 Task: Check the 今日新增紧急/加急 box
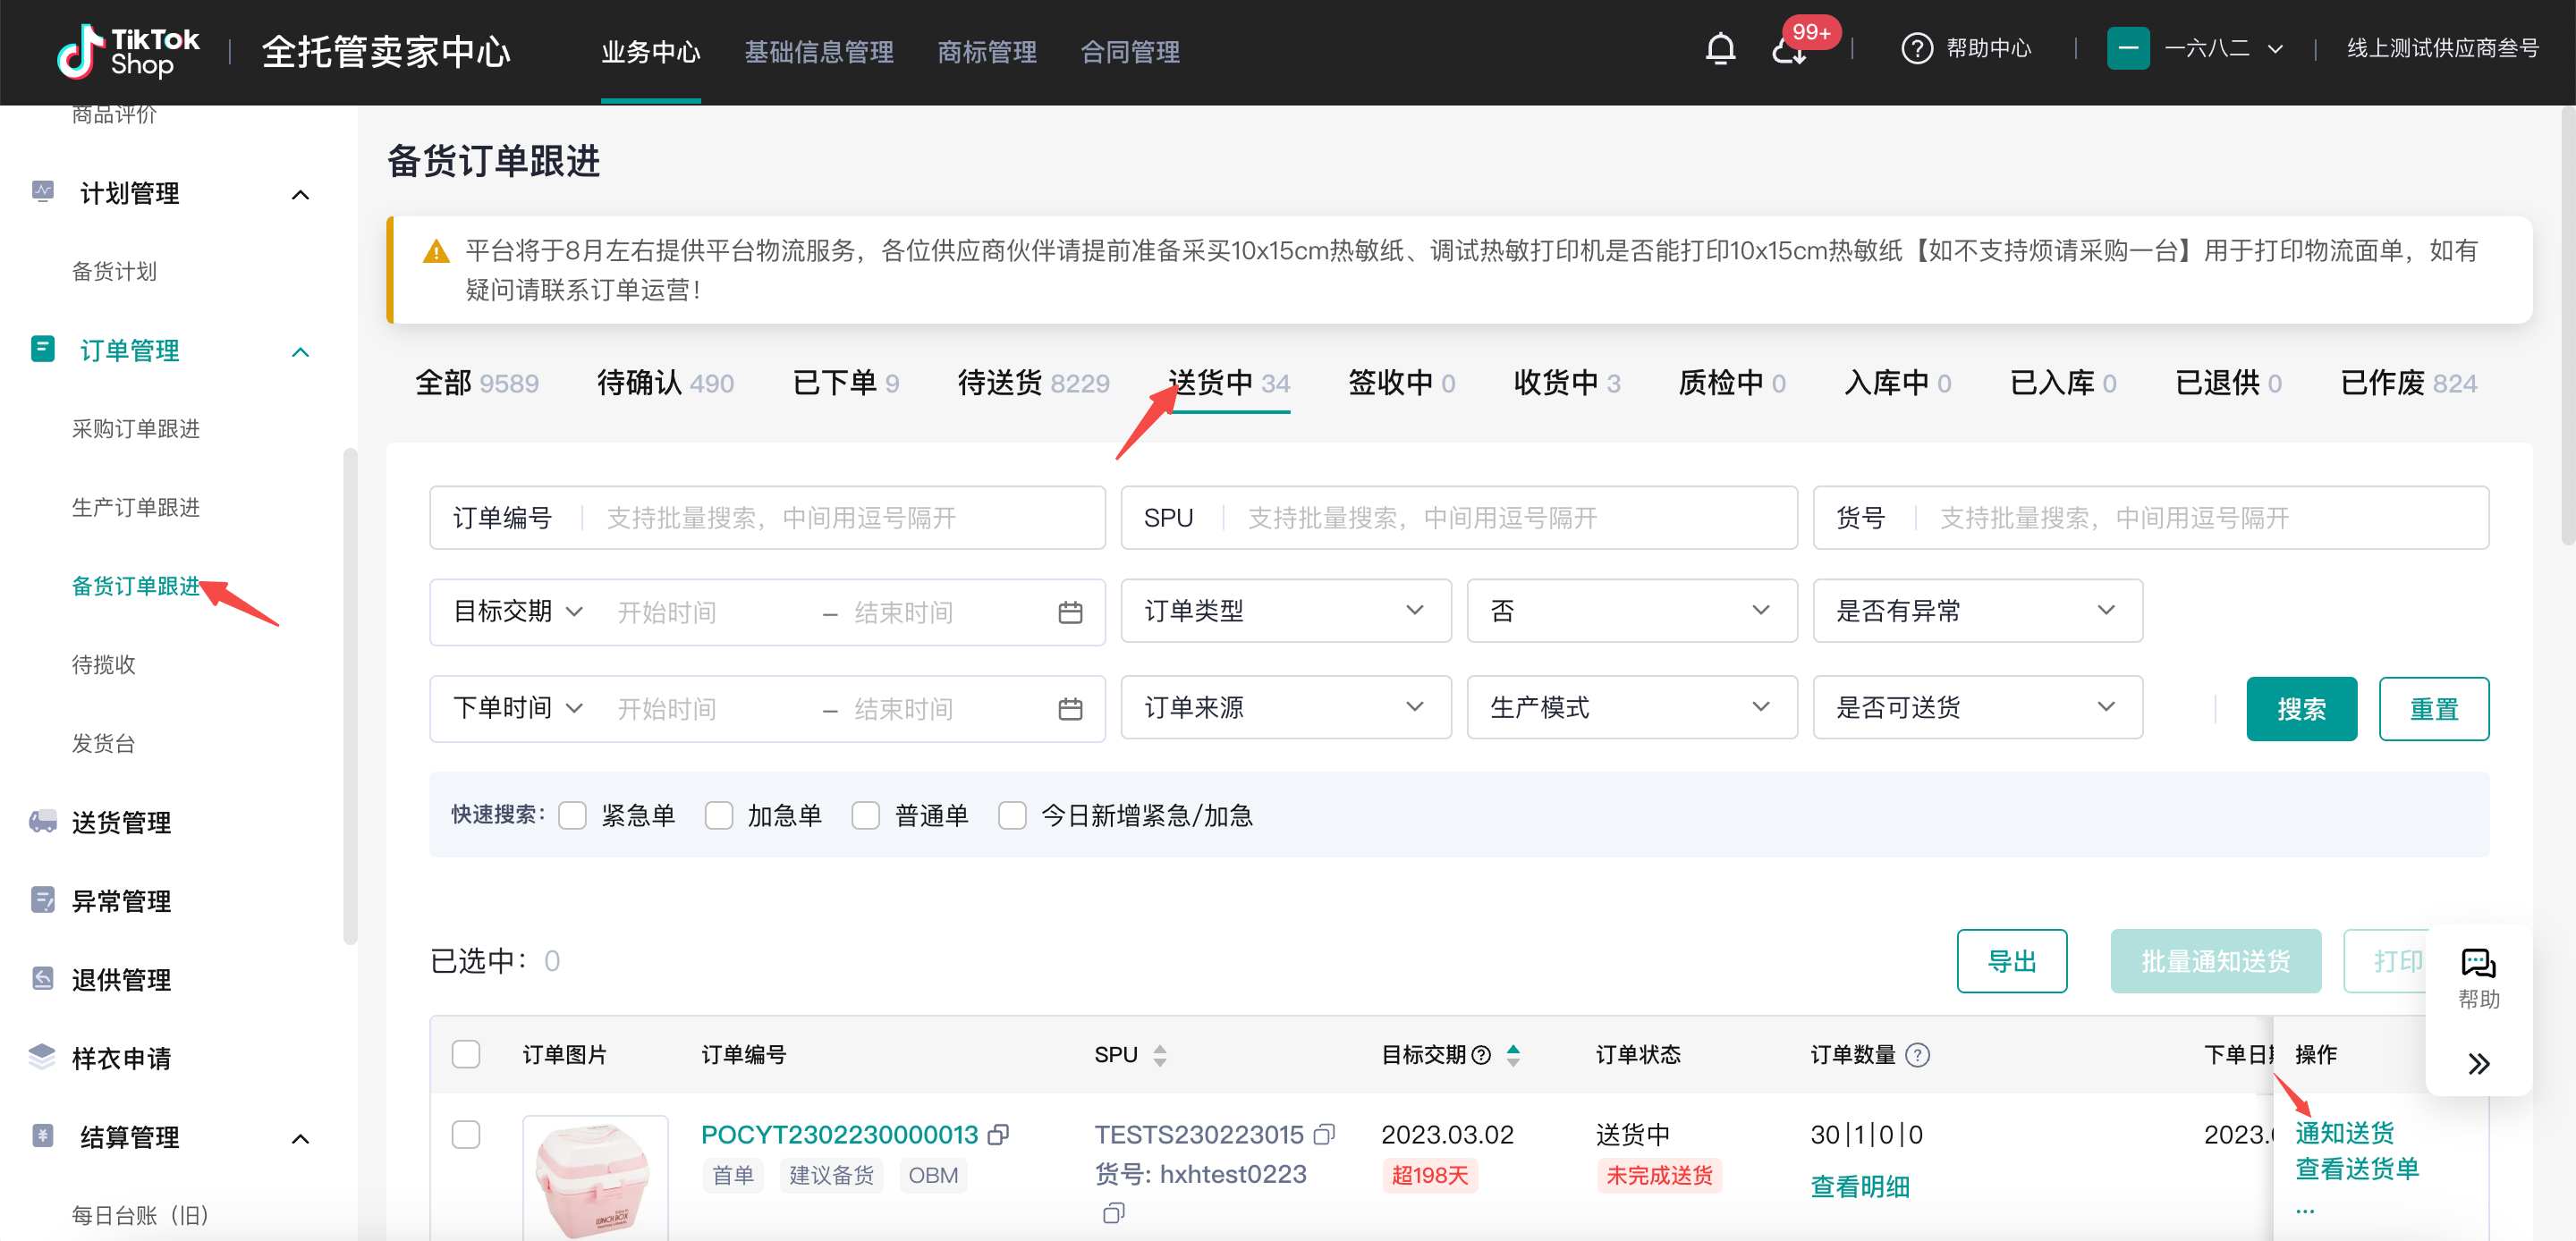tap(1012, 815)
